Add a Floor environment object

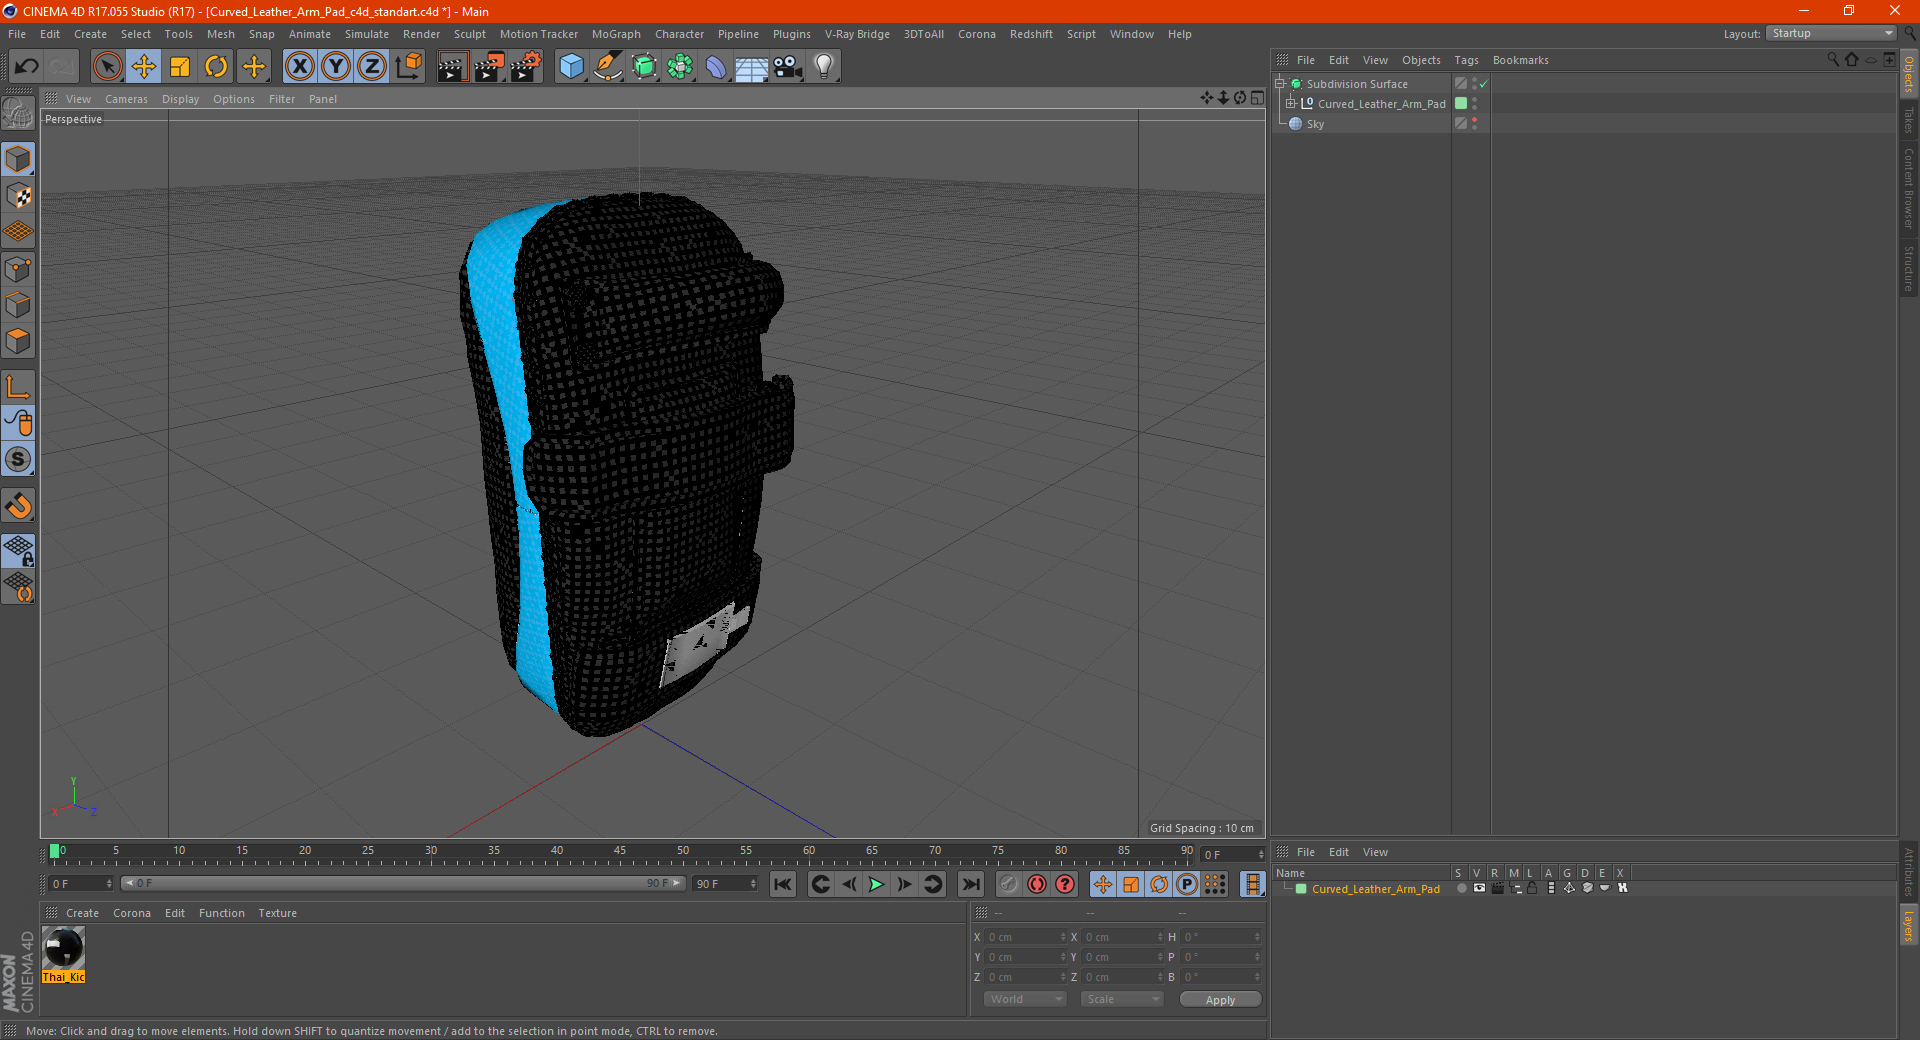pyautogui.click(x=751, y=67)
